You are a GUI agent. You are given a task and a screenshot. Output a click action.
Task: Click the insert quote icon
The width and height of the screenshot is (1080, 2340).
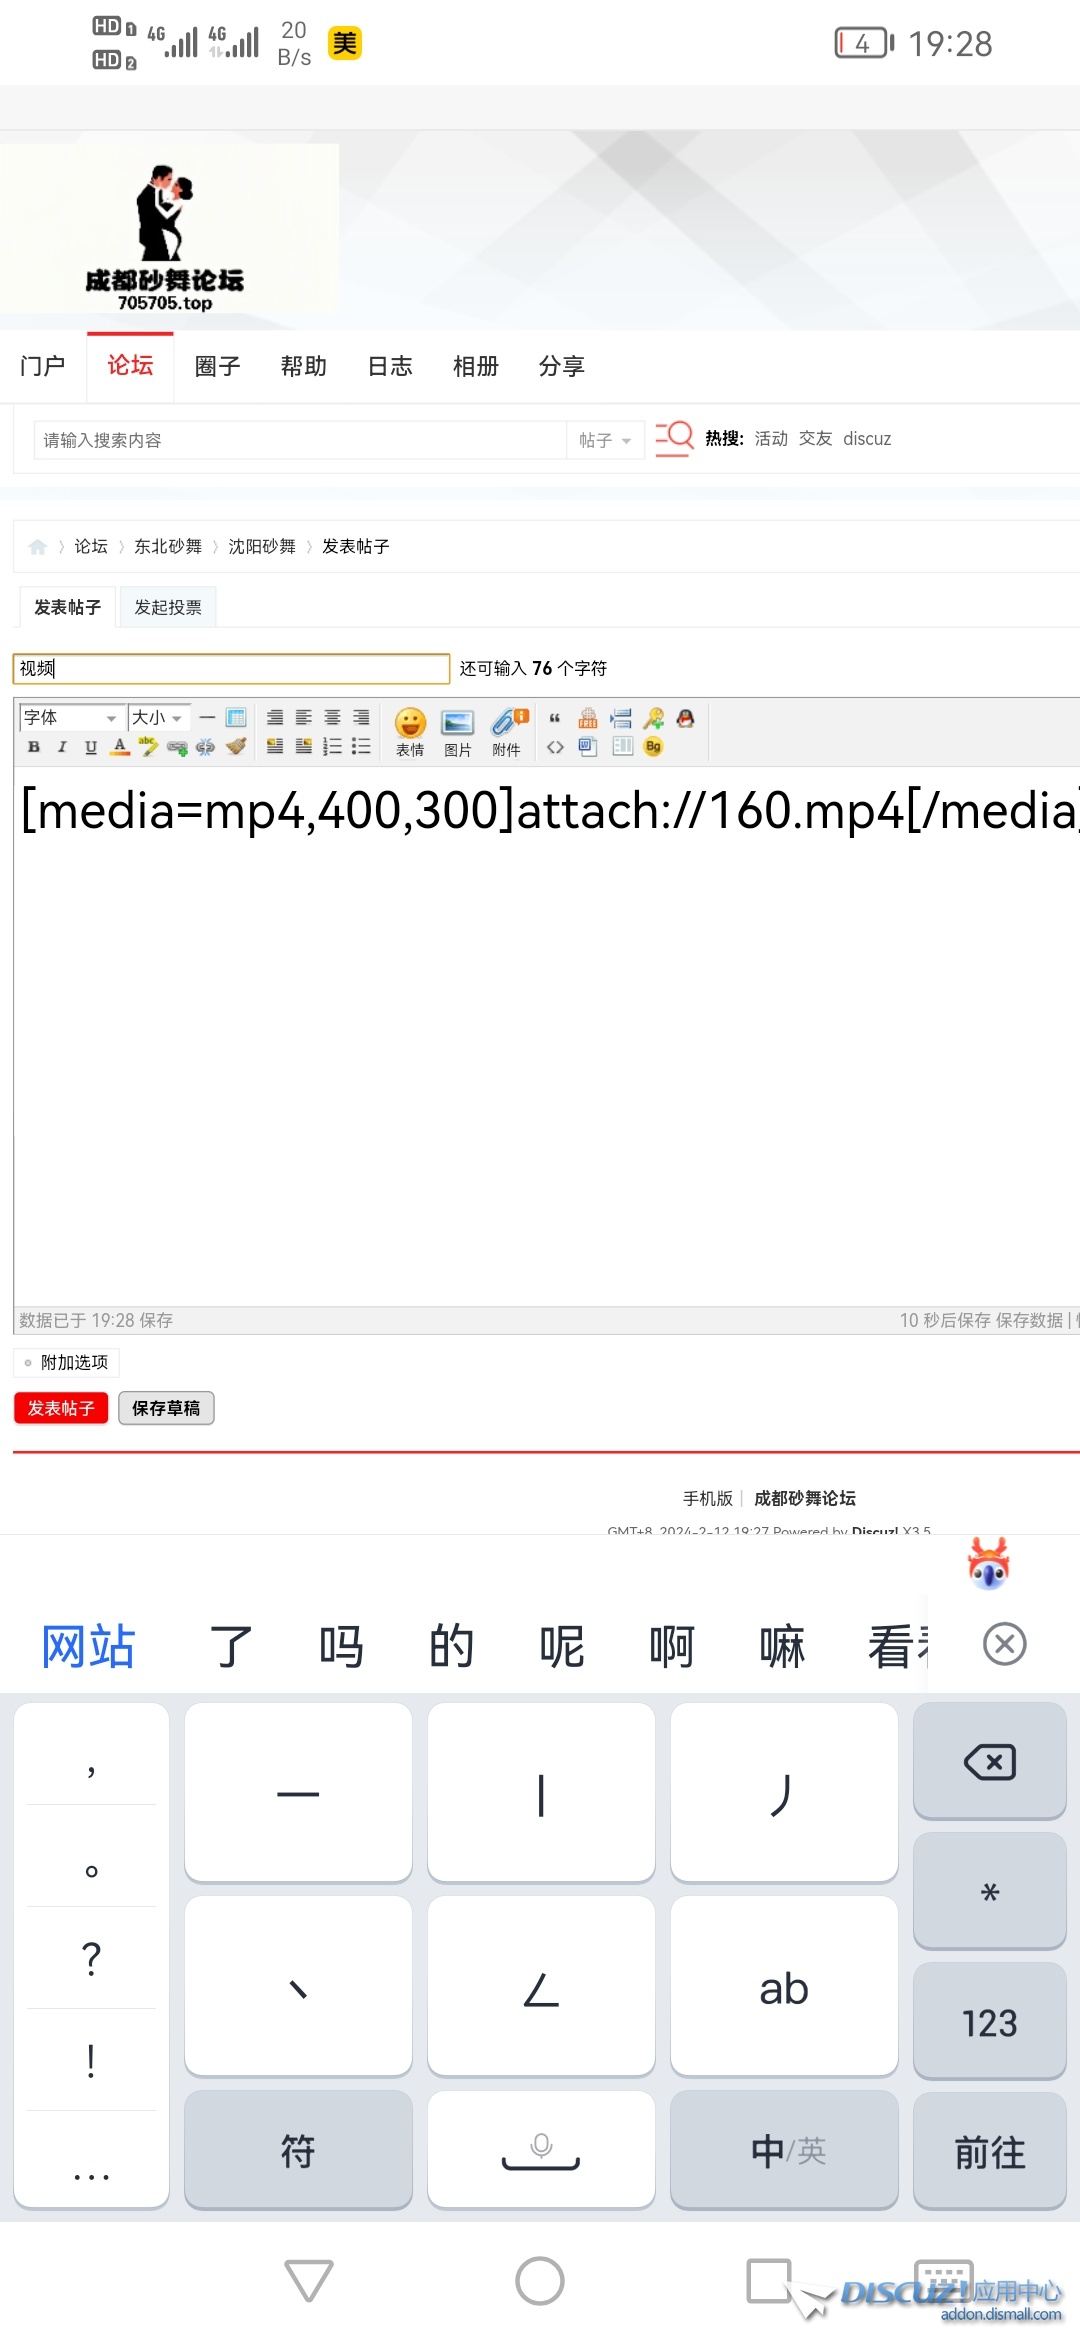point(555,718)
